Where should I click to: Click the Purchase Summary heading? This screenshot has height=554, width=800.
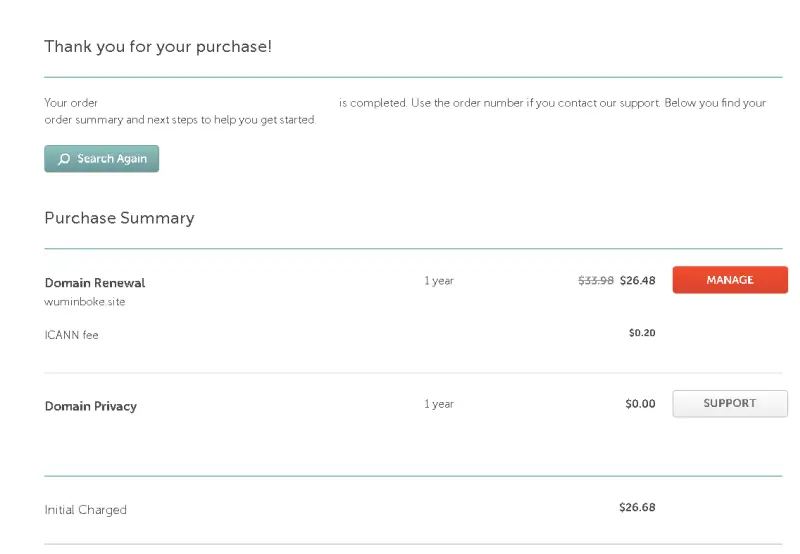click(x=119, y=218)
